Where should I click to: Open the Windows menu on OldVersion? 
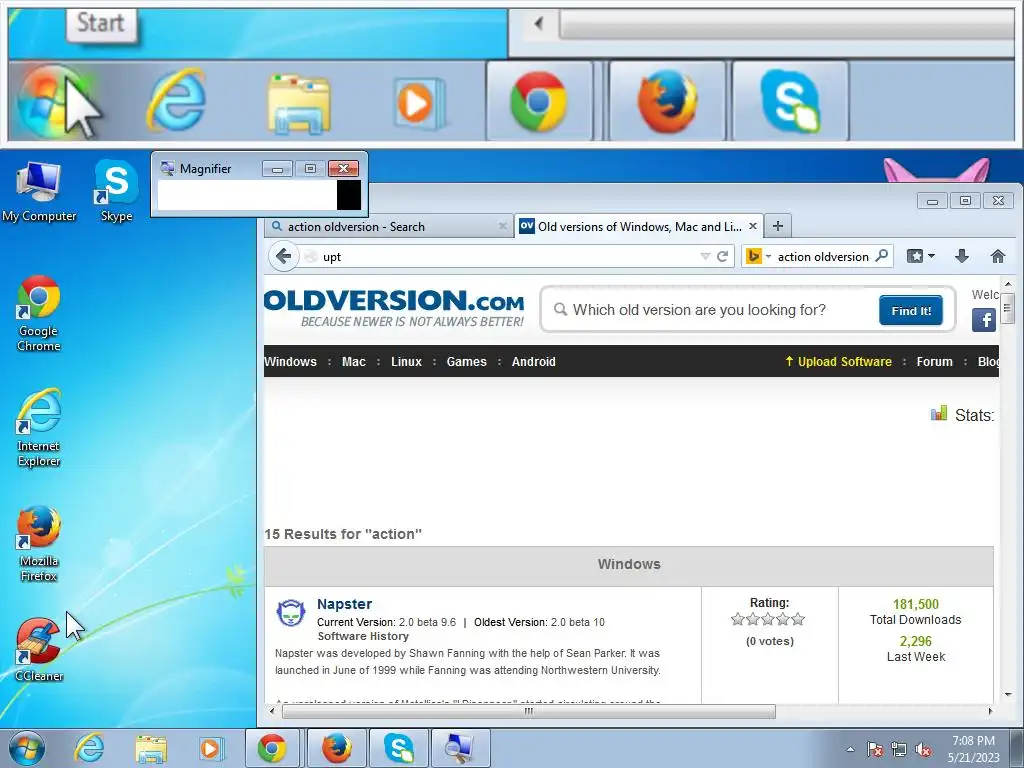tap(290, 362)
